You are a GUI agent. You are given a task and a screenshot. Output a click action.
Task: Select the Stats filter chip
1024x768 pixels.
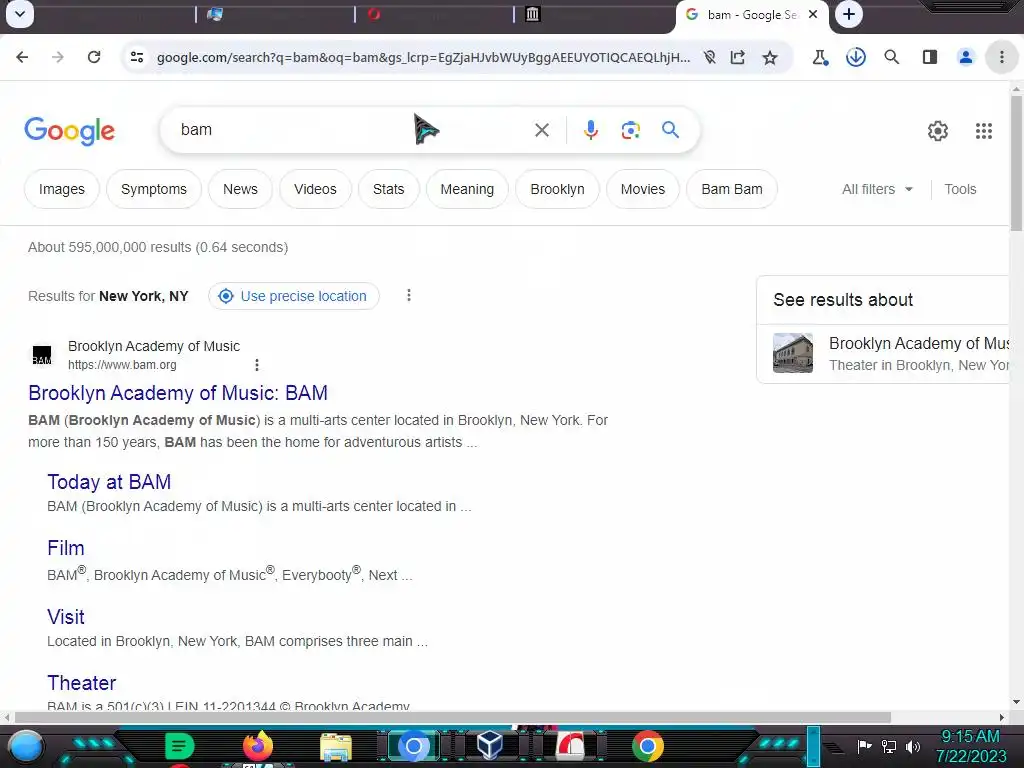pos(389,189)
